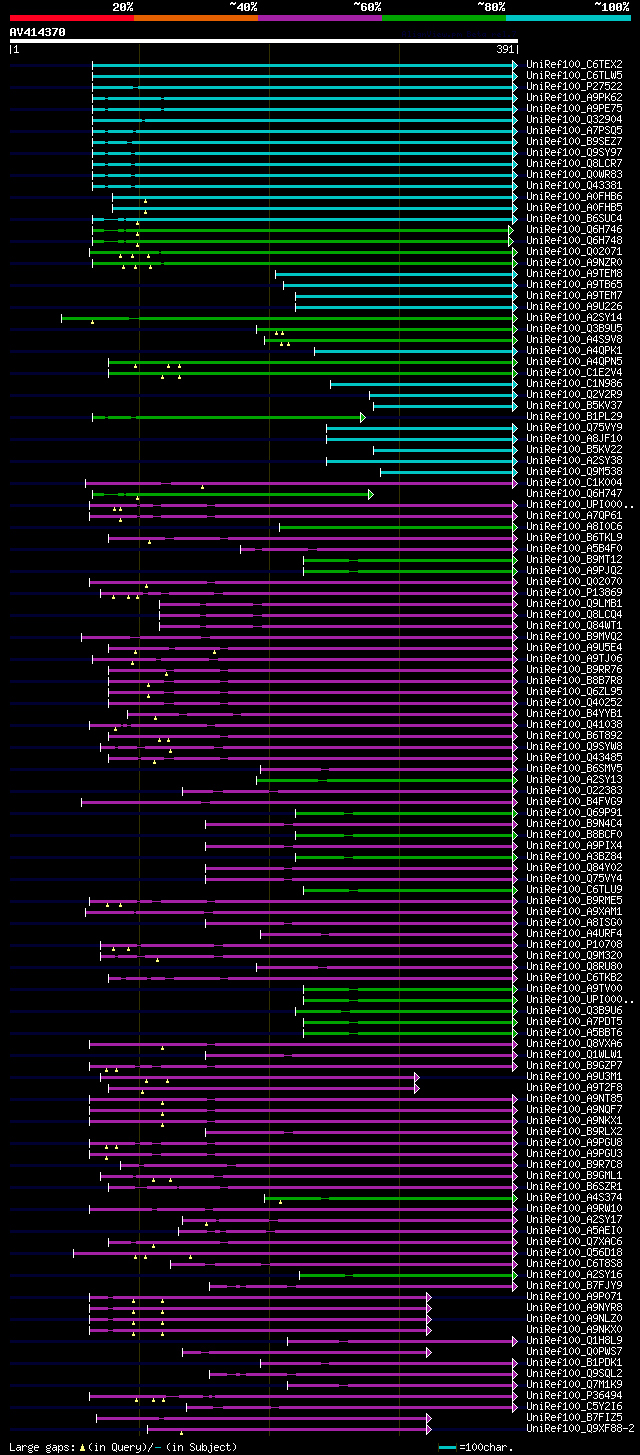Viewport: 640px width, 1455px height.
Task: Select the UniRef100_B6T892 label
Action: pos(574,735)
